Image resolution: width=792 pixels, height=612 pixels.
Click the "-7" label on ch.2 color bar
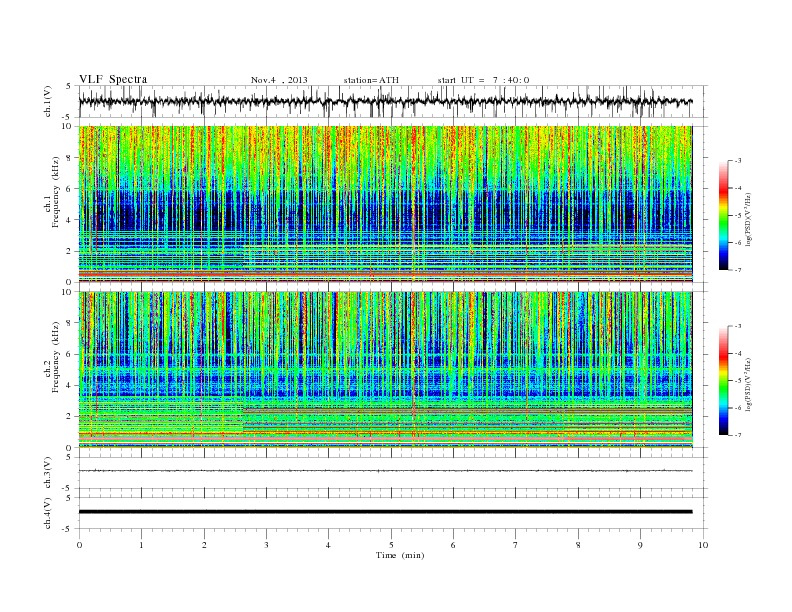point(737,435)
